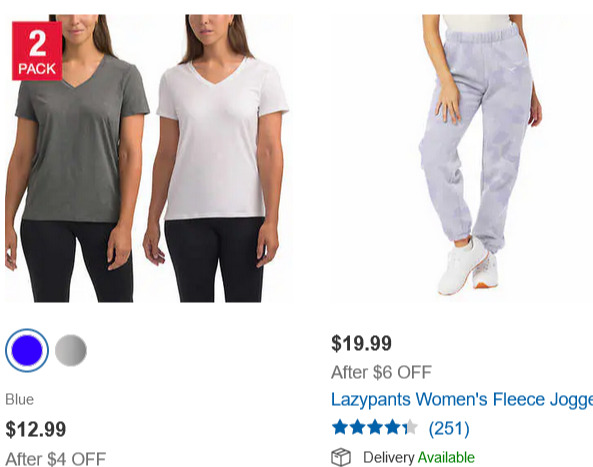Open the Lazypants Women's Fleece Jogger link
593x467 pixels.
[x=462, y=399]
